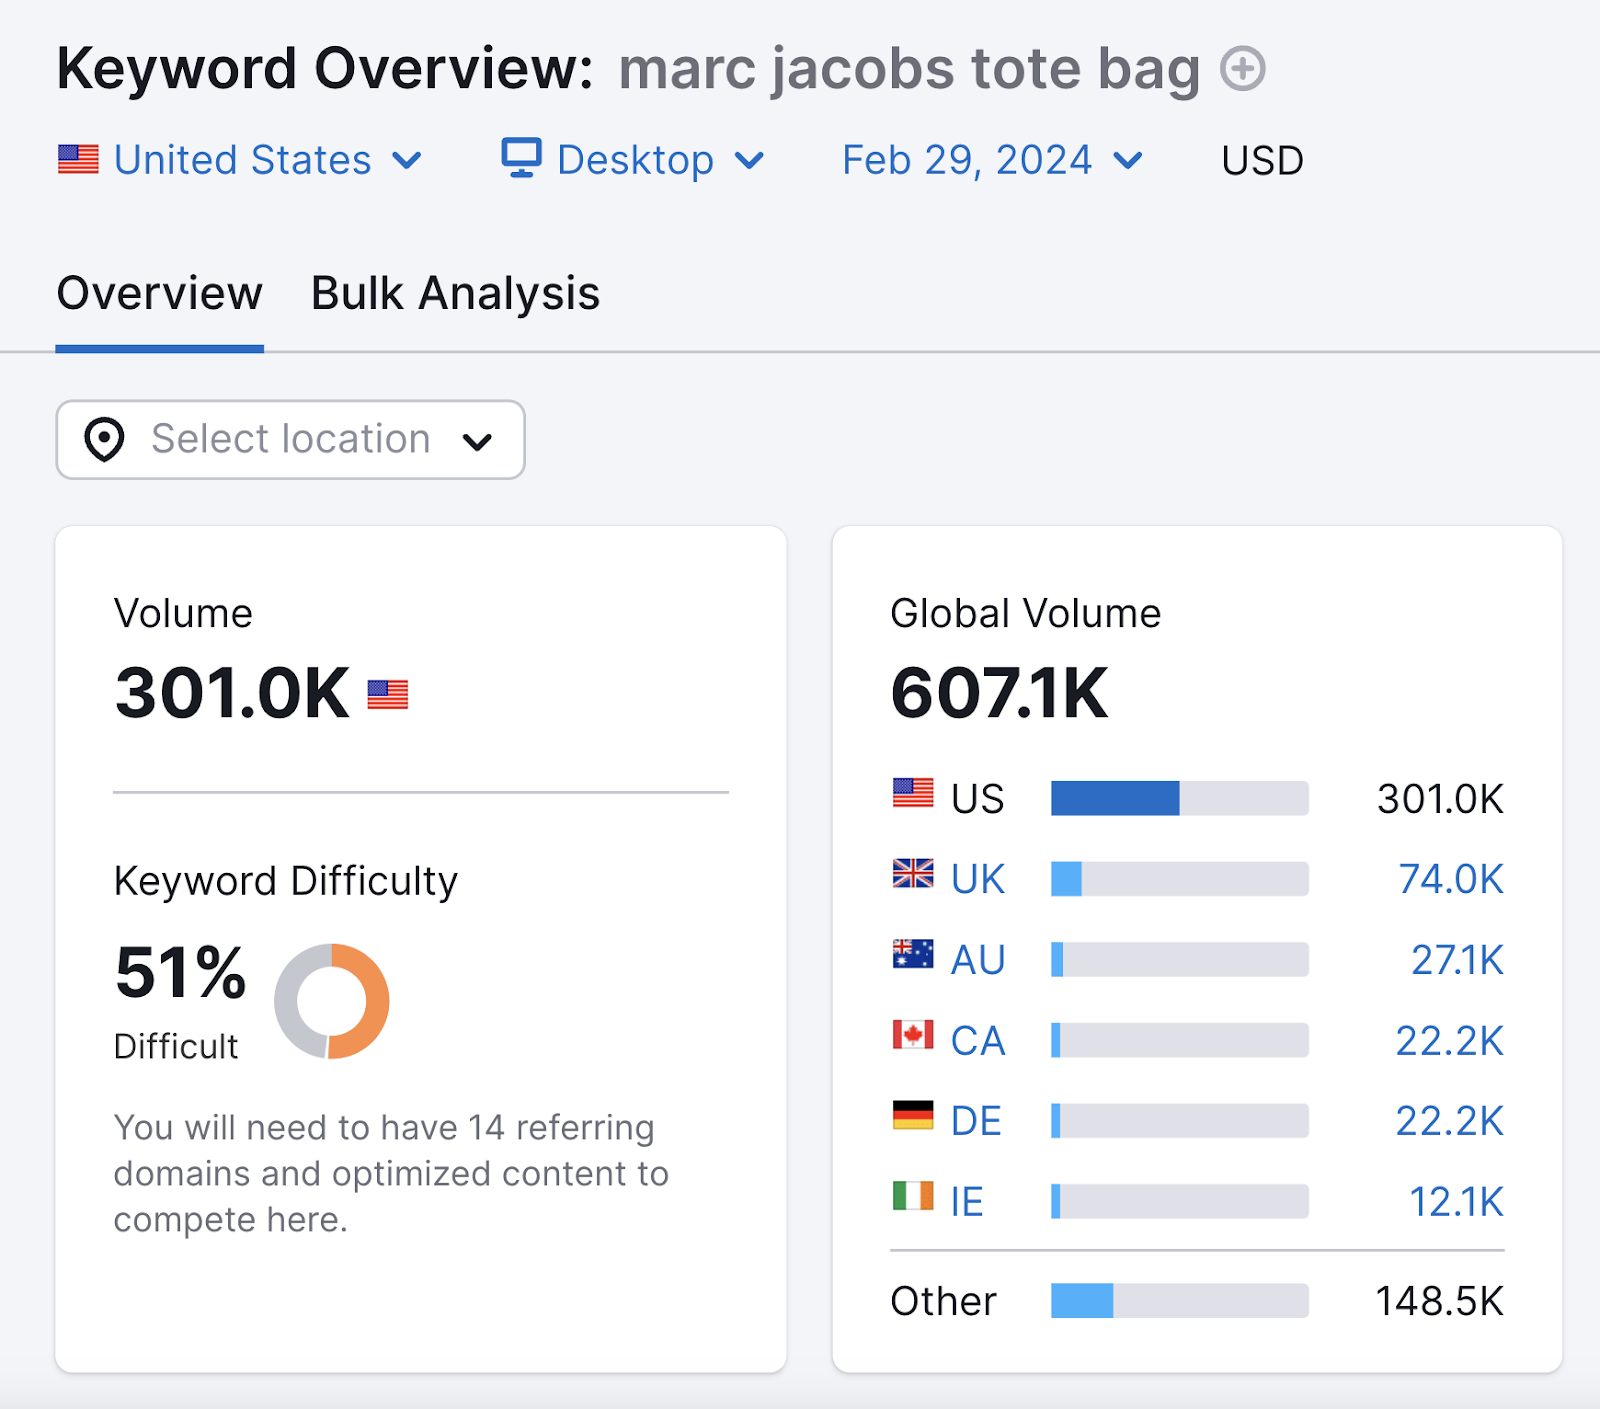
Task: Click the Germany flag in Global Volume
Action: coord(913,1115)
